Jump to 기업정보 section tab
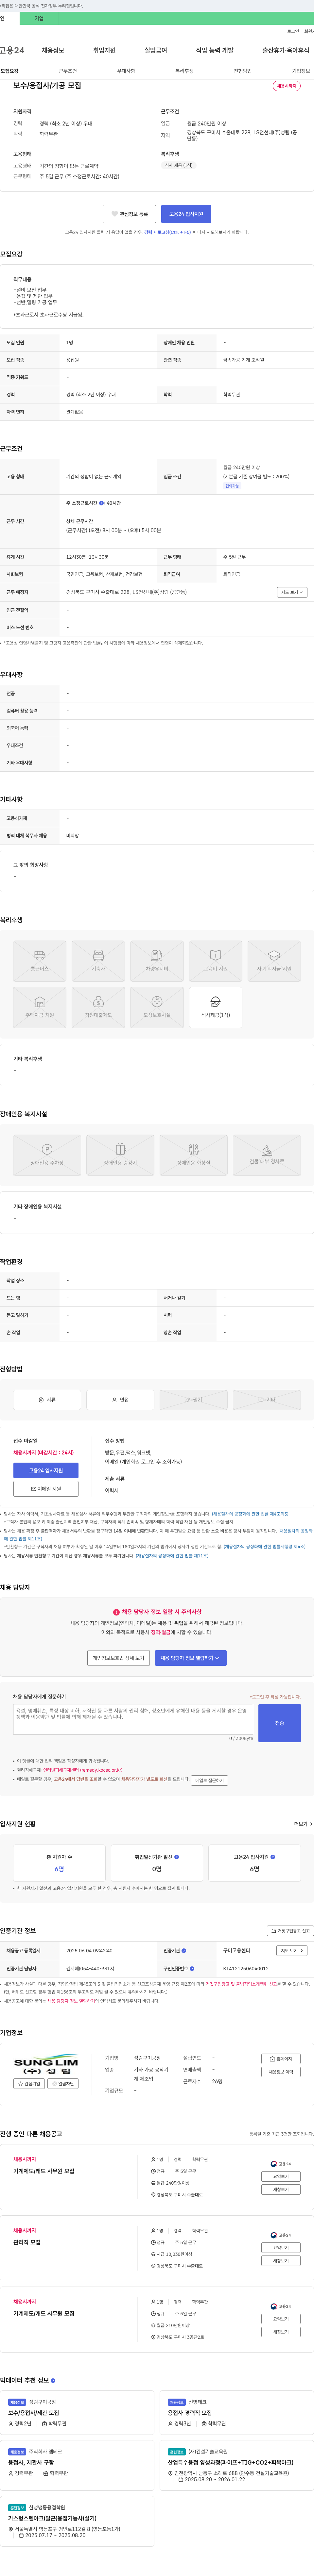The image size is (314, 2576). tap(301, 71)
